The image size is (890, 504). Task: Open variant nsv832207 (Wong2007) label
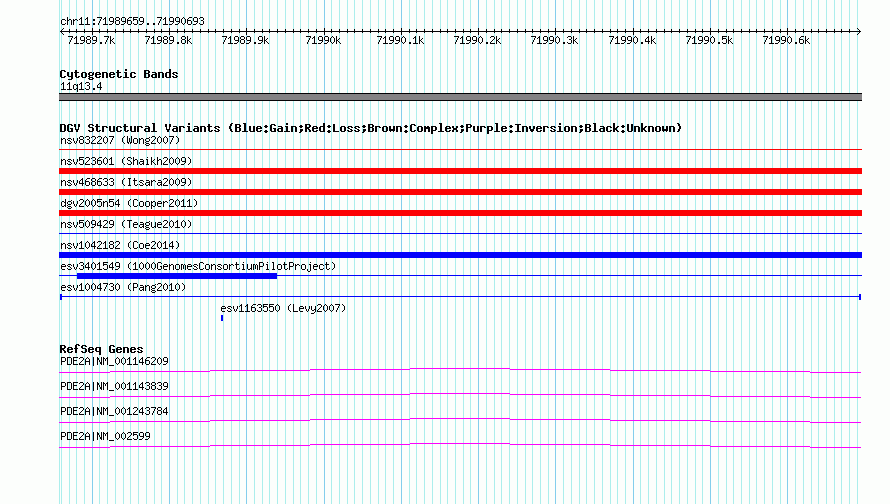tap(120, 140)
